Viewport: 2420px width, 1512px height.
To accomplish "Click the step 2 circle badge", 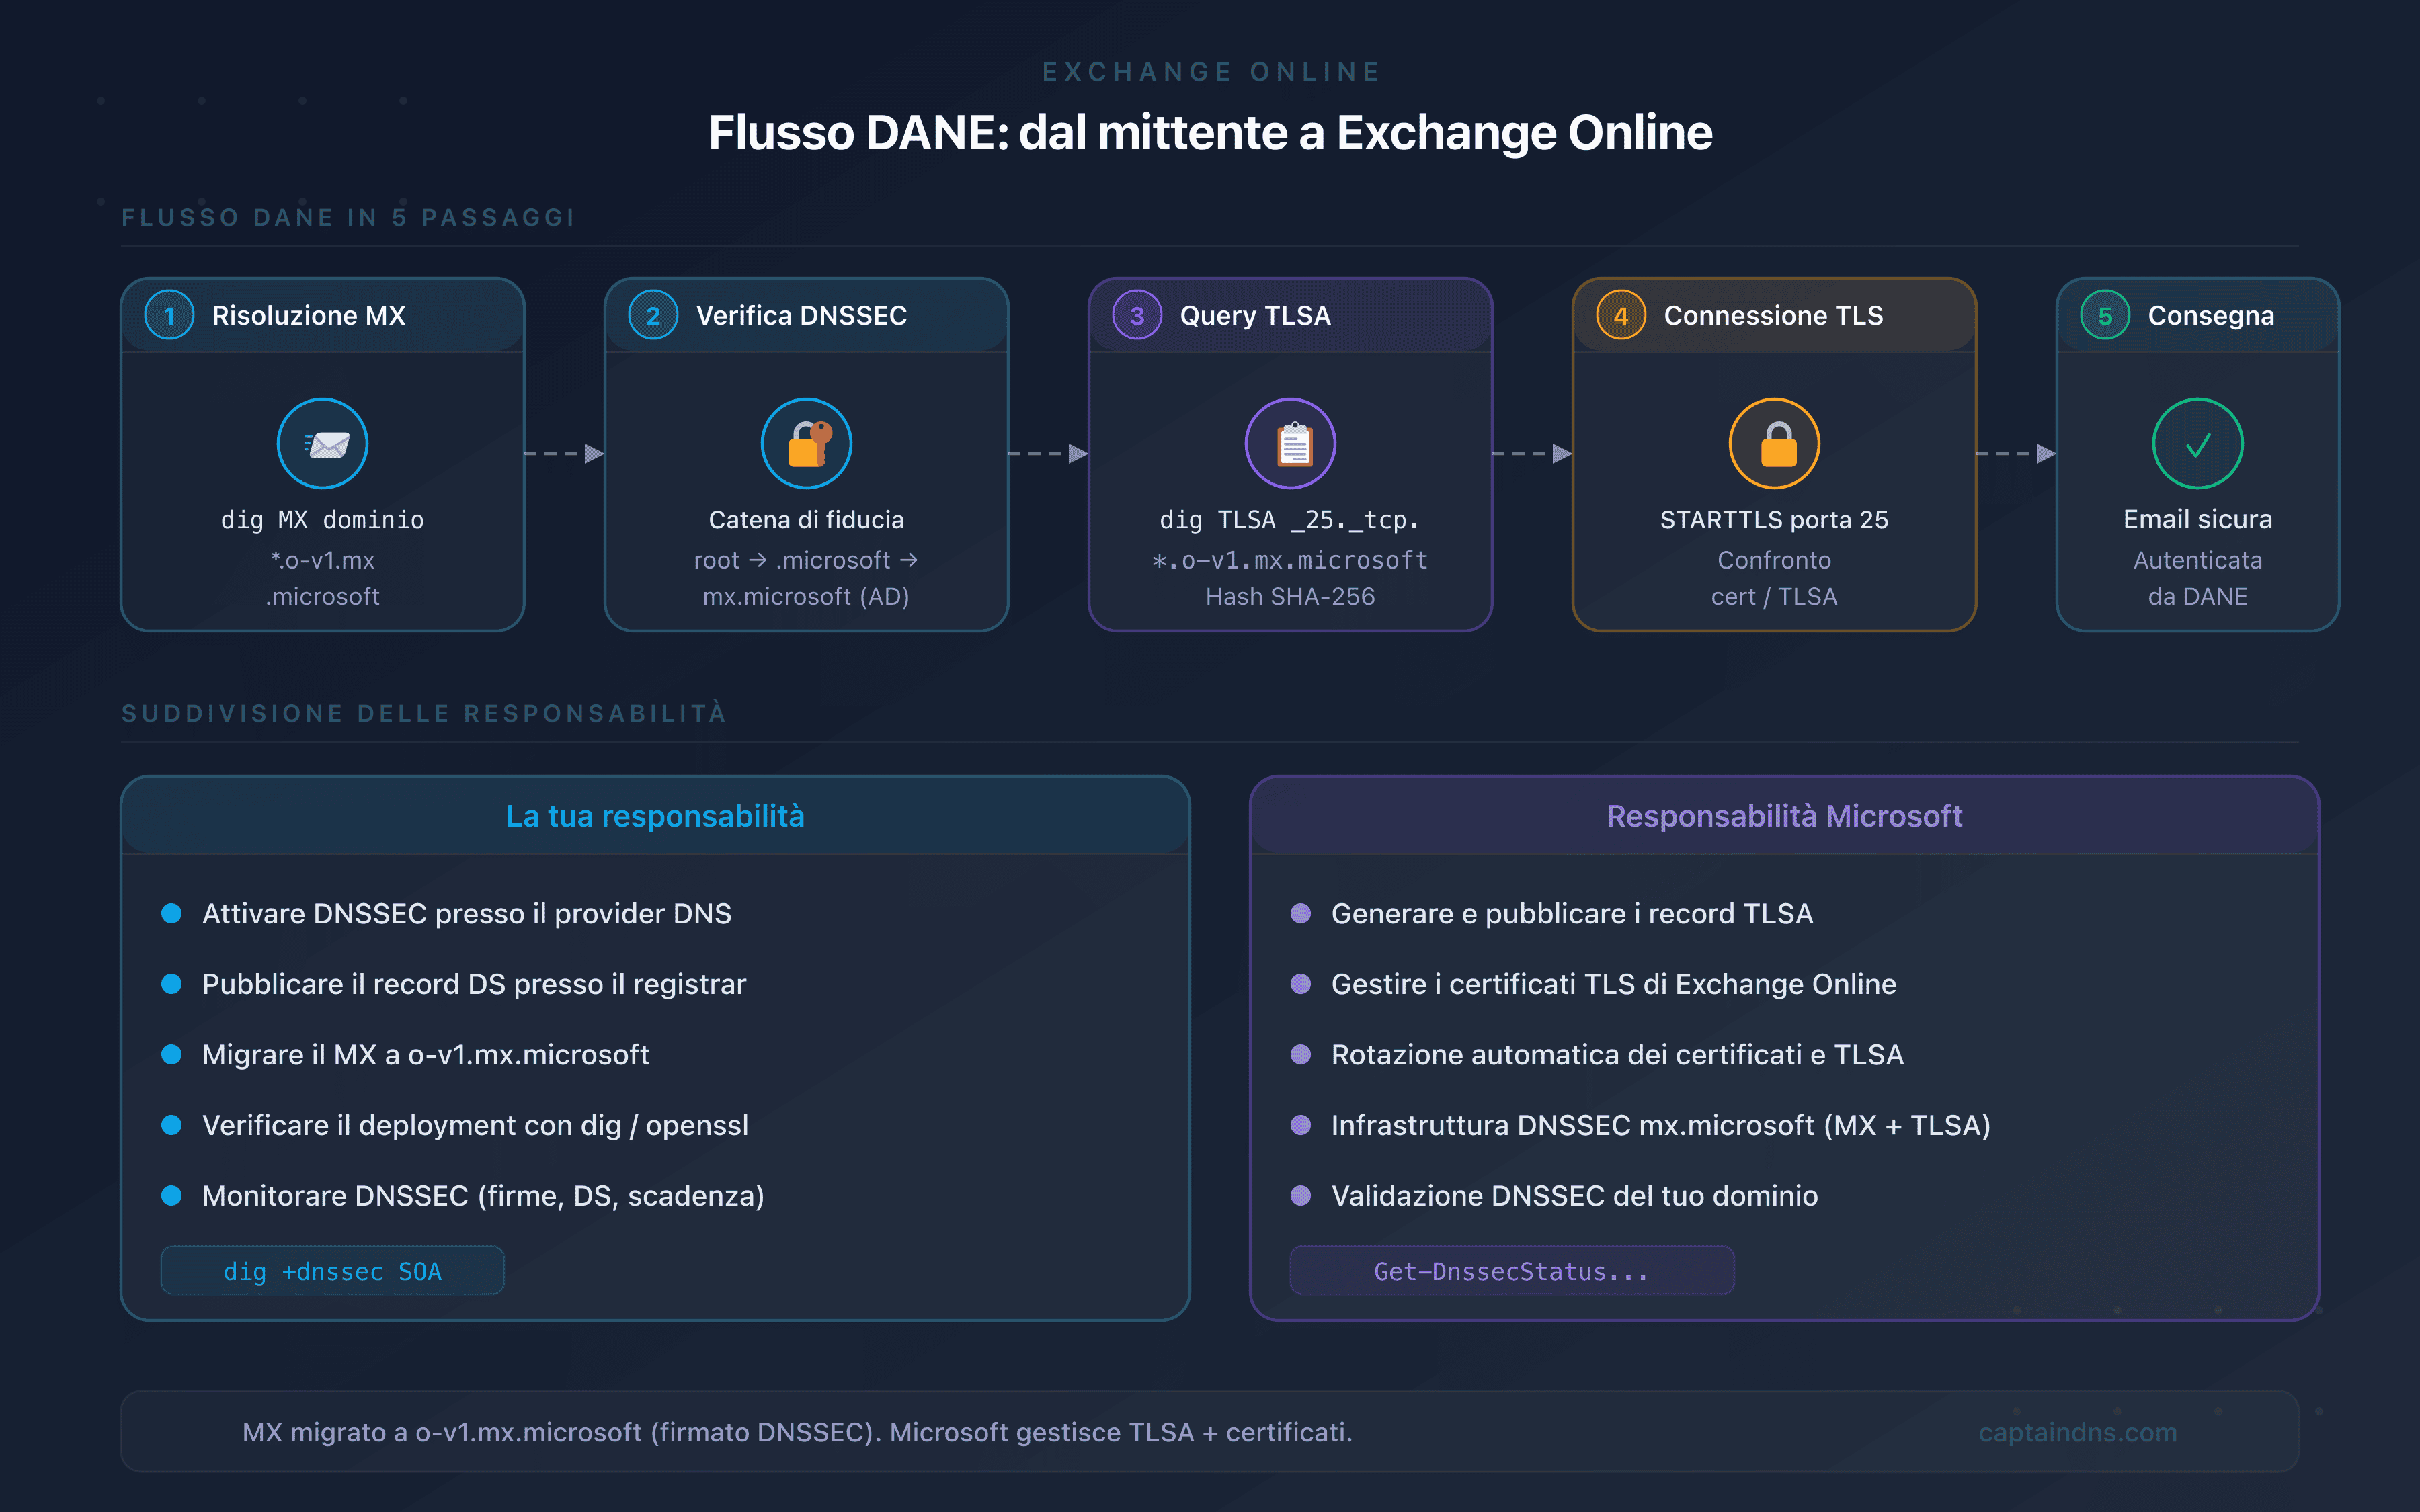I will tap(654, 315).
